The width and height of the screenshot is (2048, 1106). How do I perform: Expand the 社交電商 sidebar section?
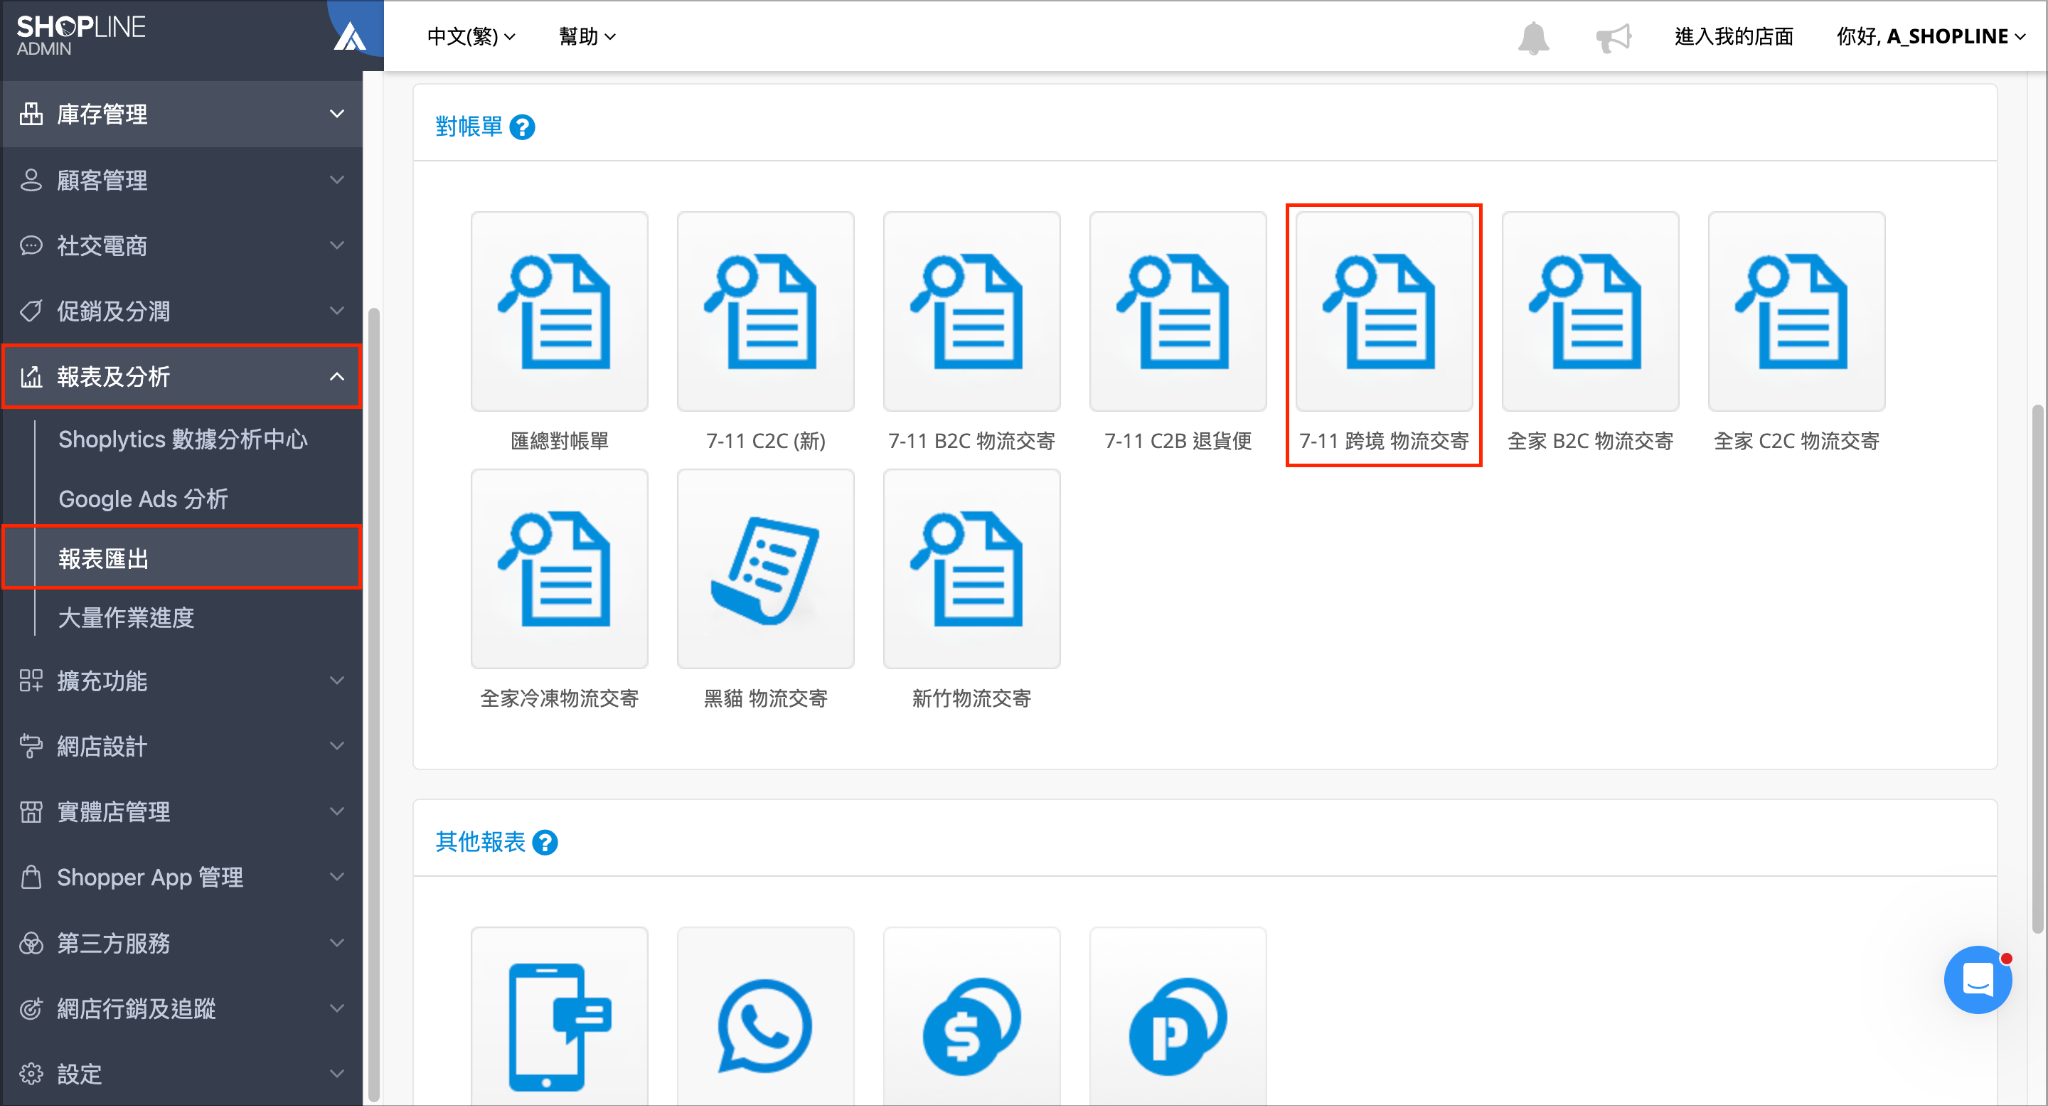point(182,245)
